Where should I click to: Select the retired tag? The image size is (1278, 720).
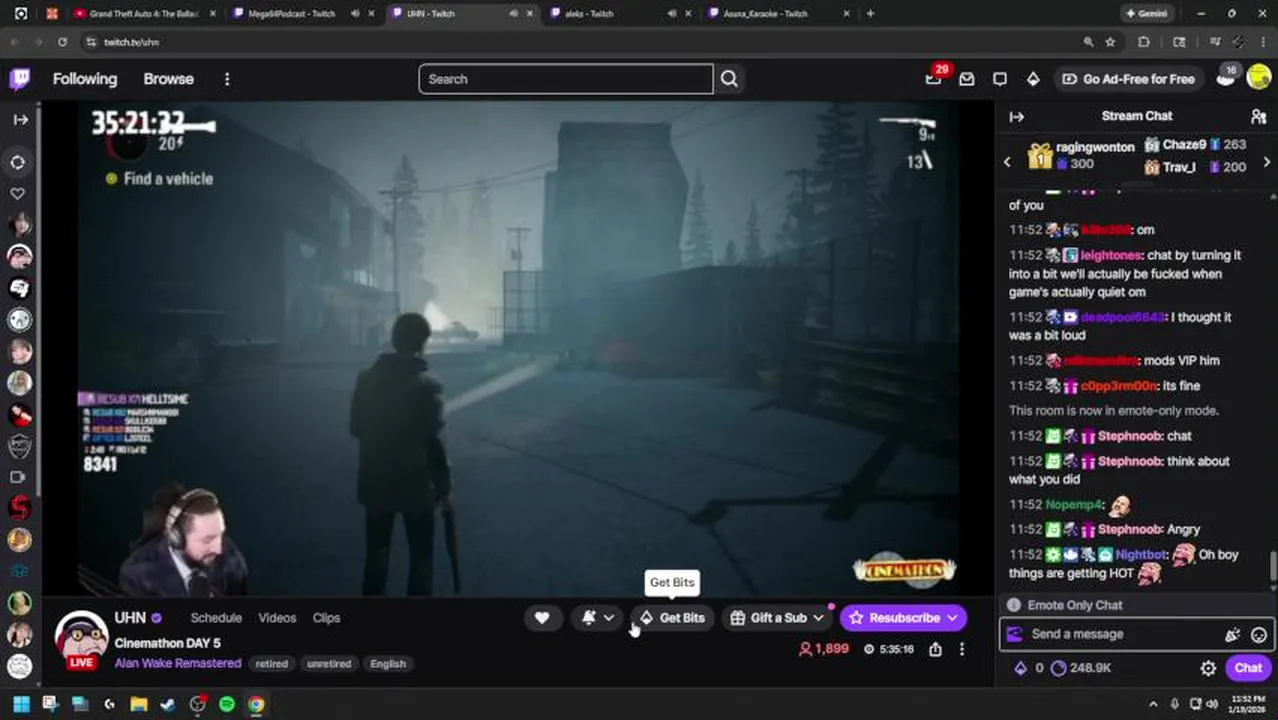coord(271,664)
